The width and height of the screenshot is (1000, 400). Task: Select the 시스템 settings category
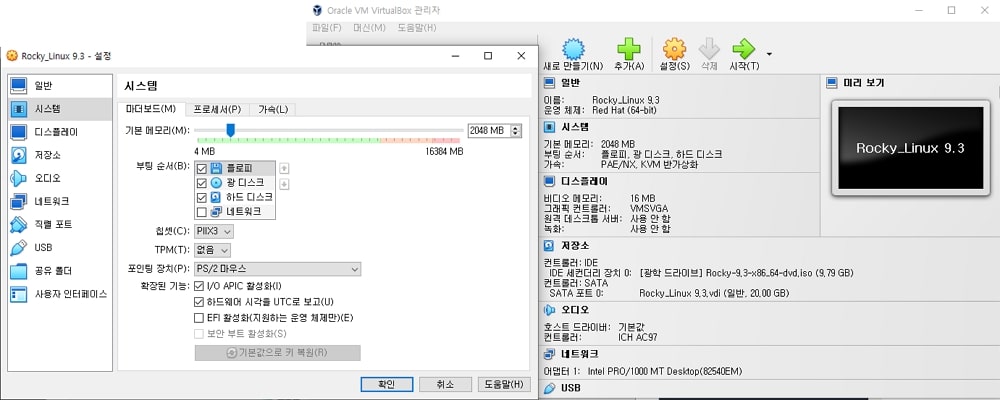[x=59, y=109]
